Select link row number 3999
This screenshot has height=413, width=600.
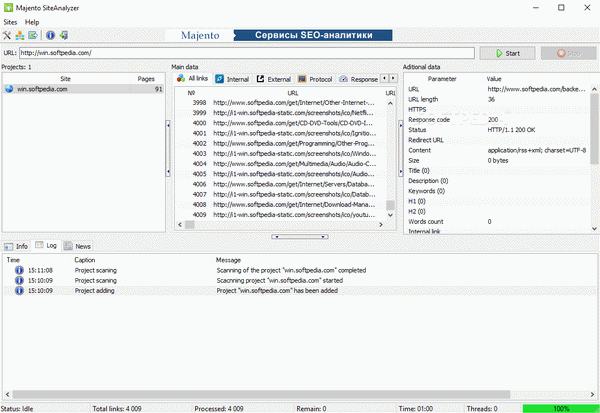point(280,113)
